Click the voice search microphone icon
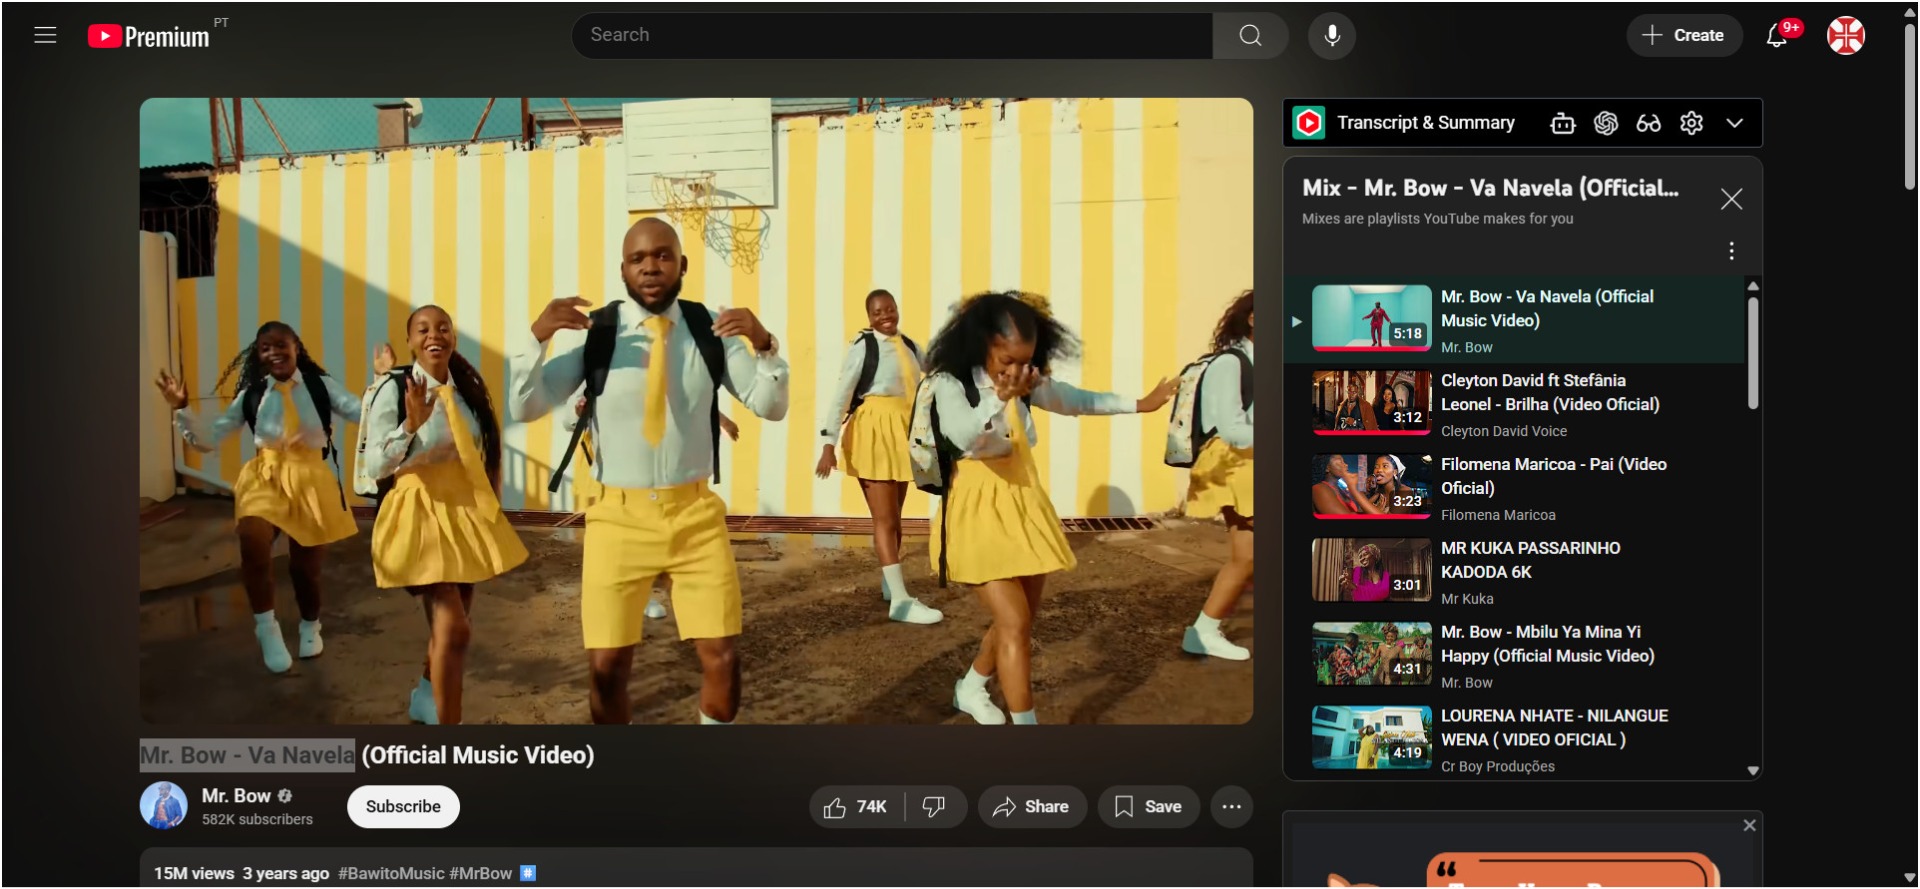 (x=1331, y=36)
